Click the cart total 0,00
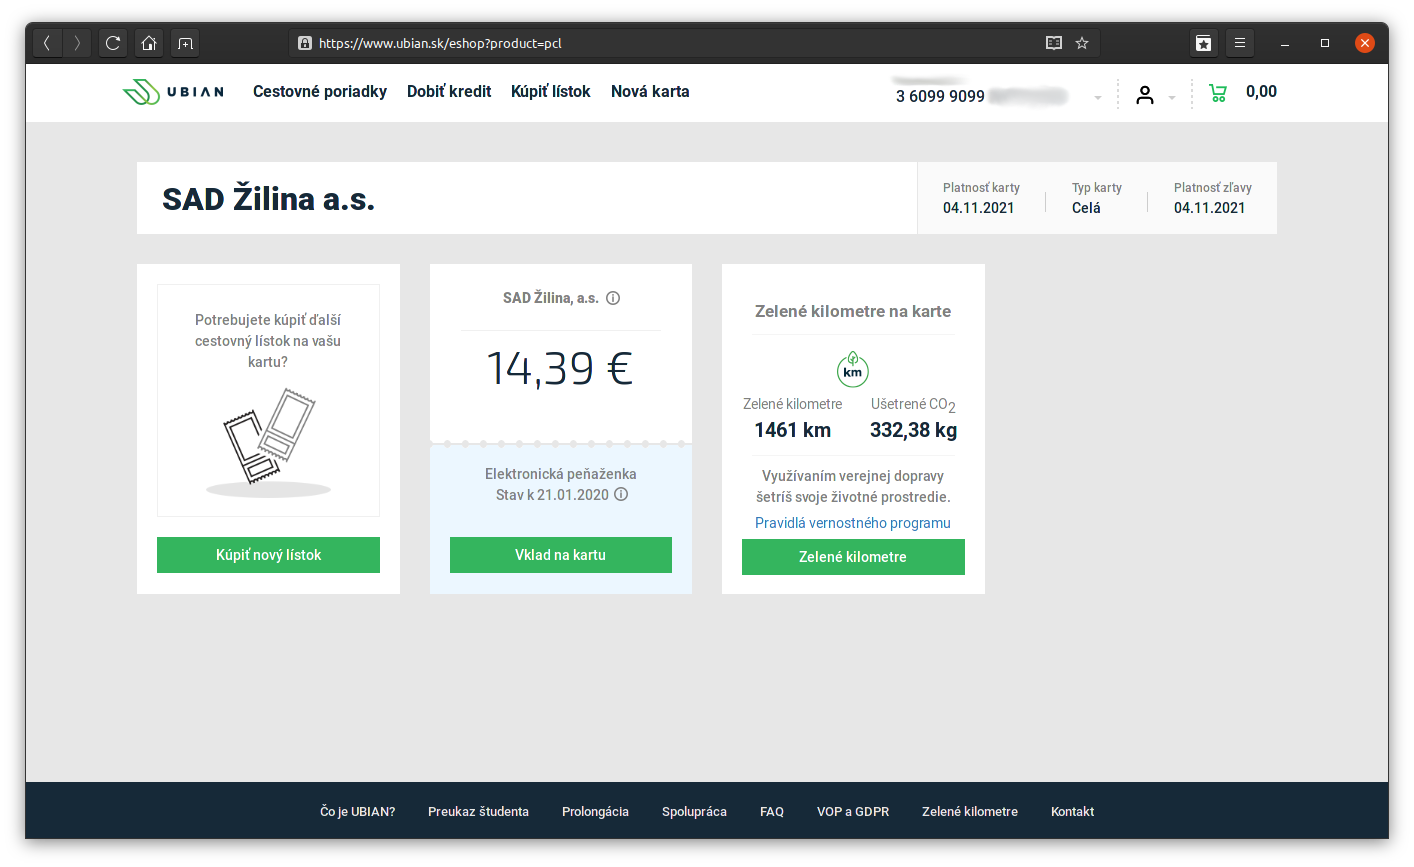The height and width of the screenshot is (867, 1414). click(x=1261, y=91)
